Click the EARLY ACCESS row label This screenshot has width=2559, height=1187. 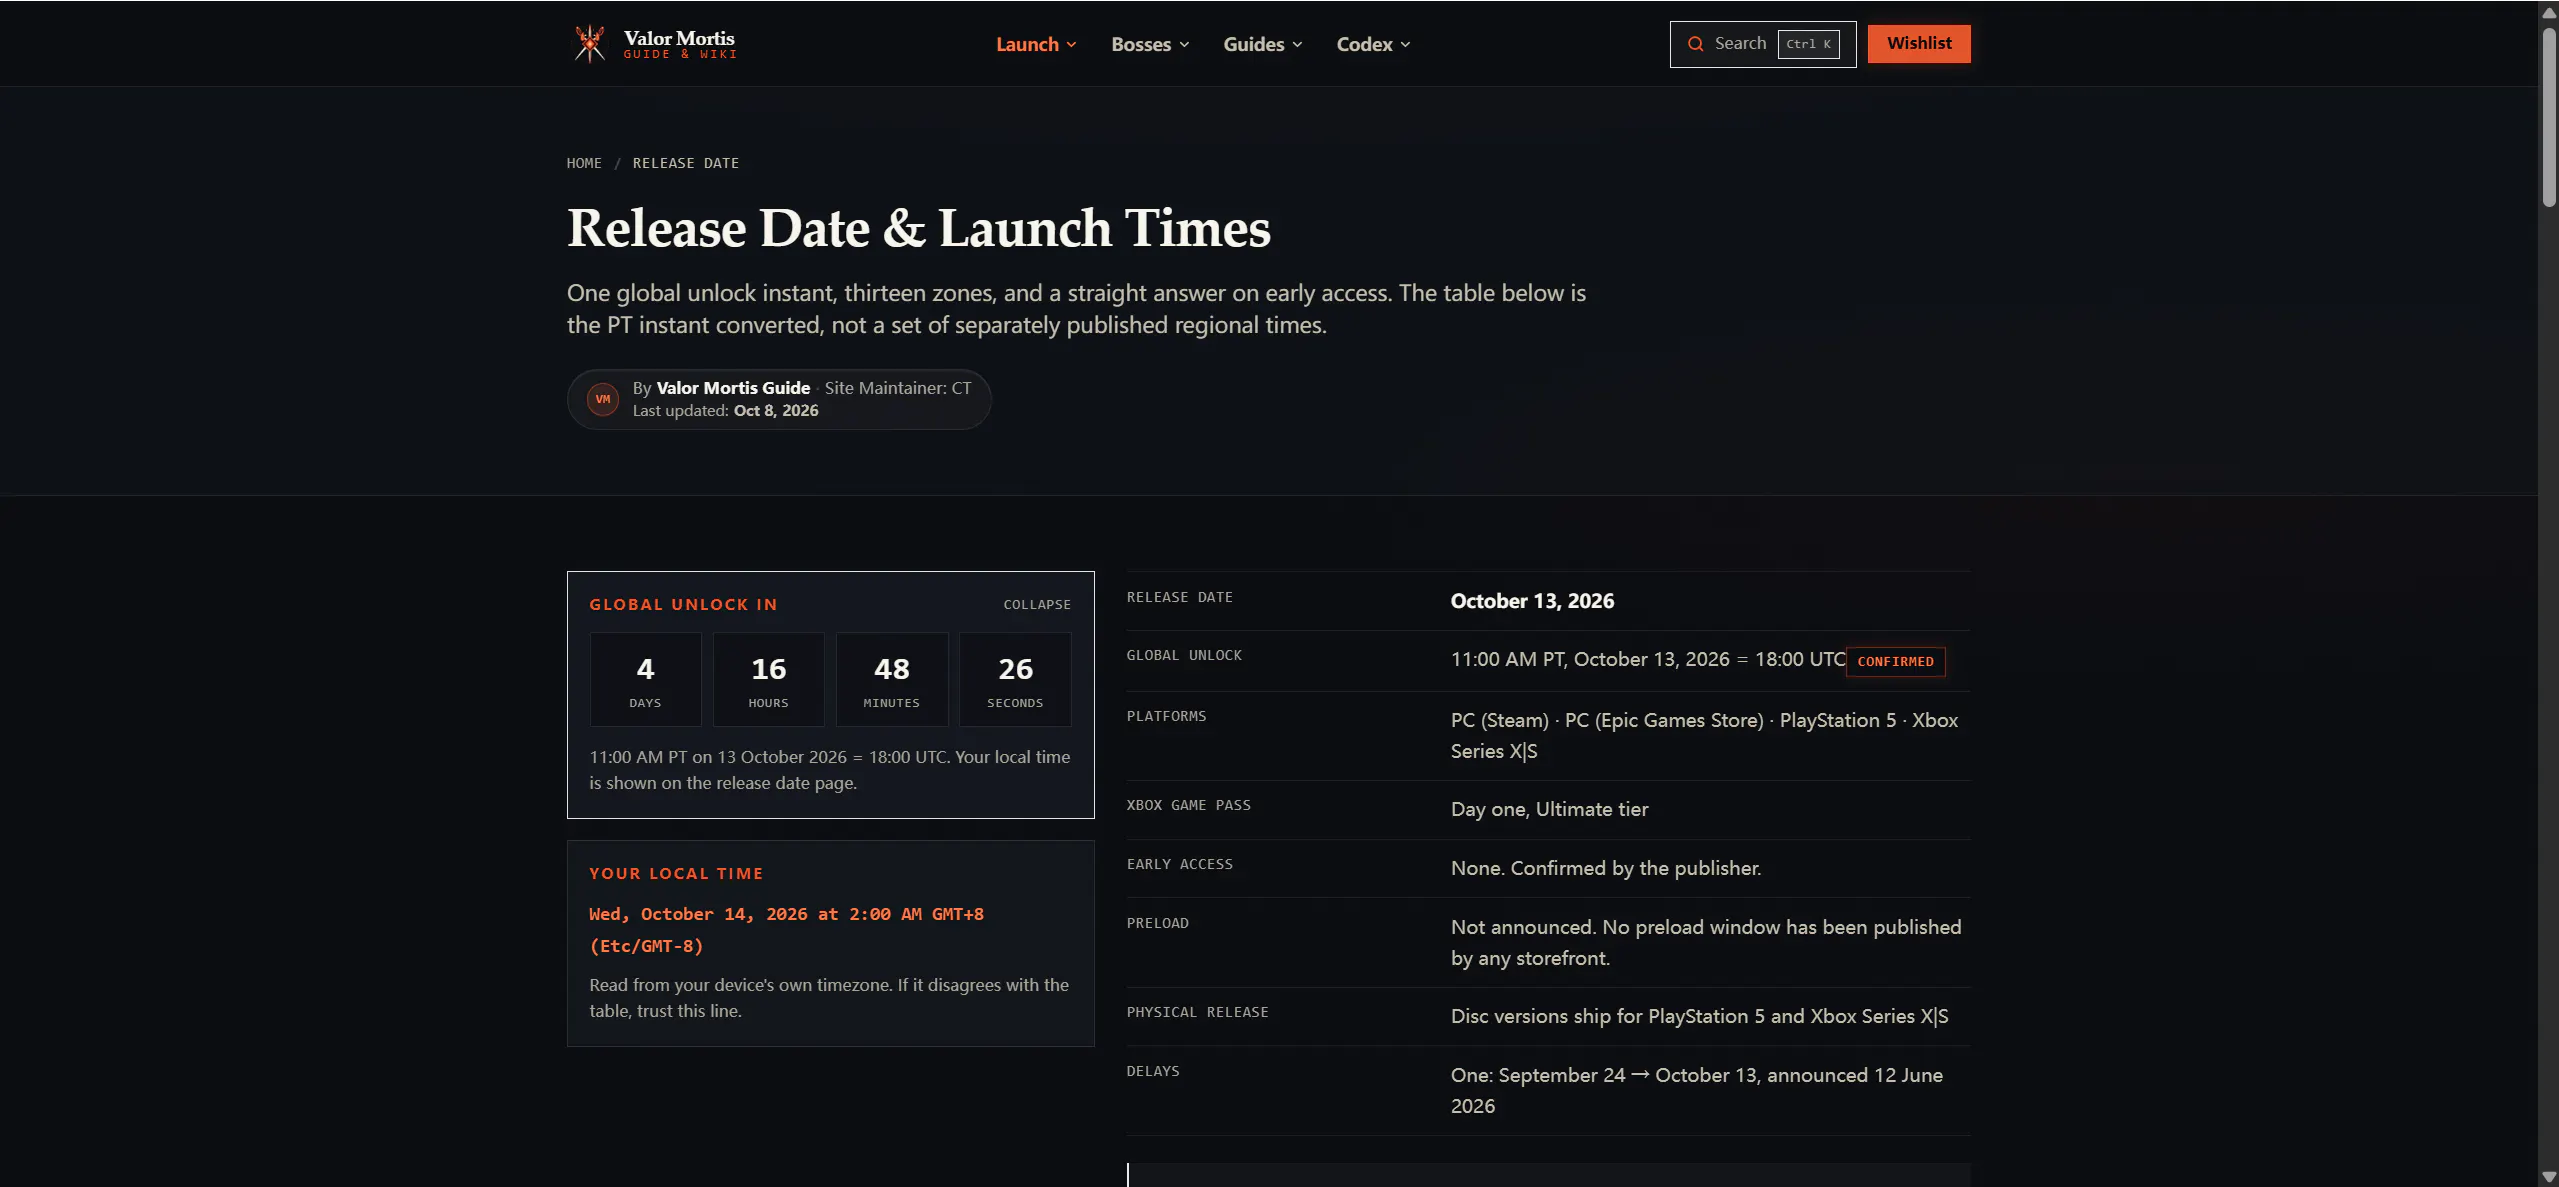pos(1179,864)
